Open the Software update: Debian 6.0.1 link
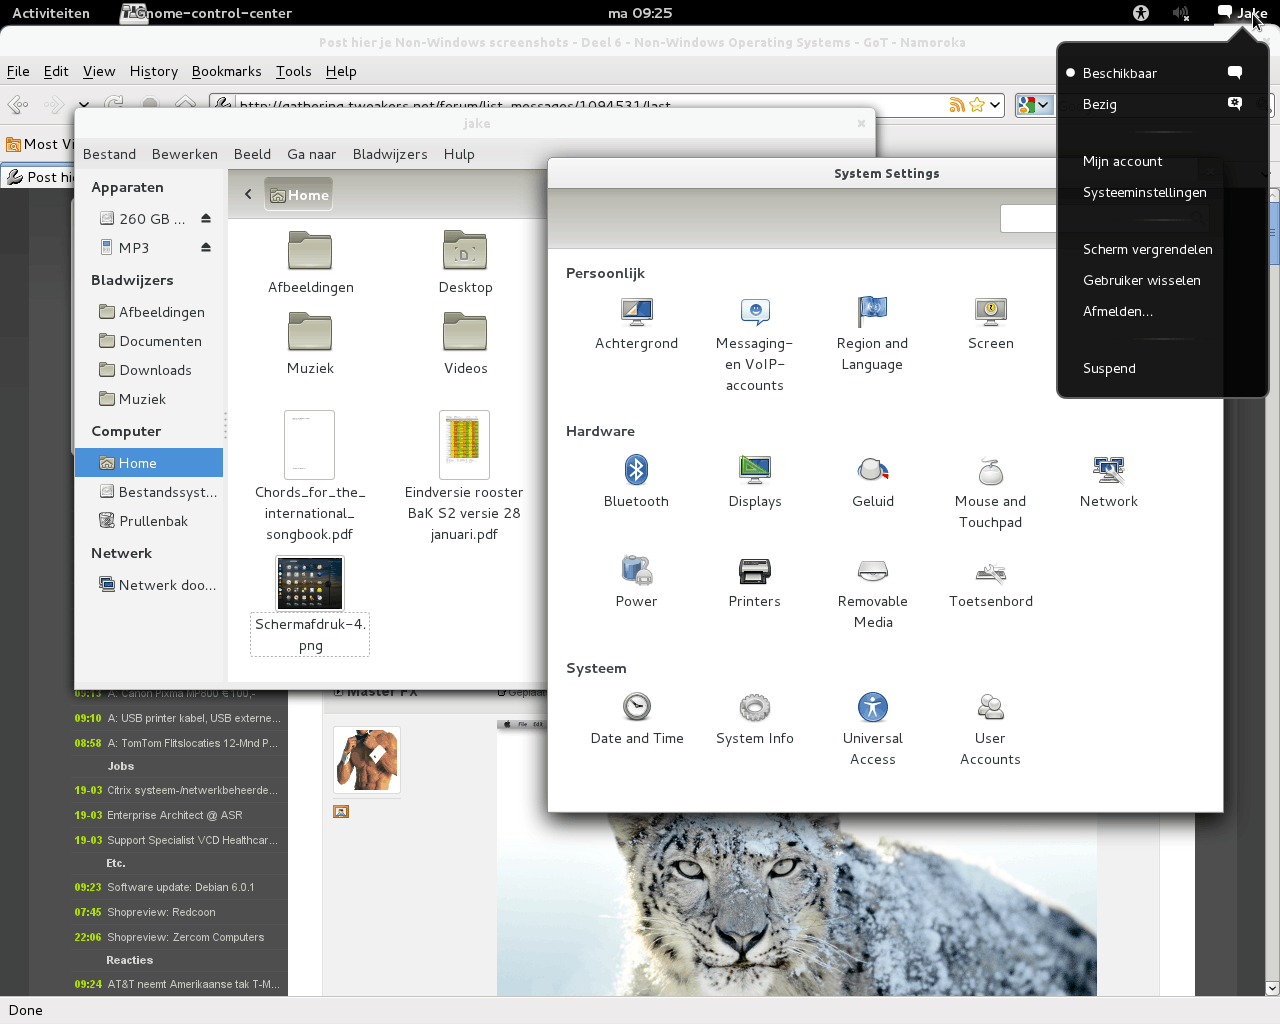This screenshot has height=1024, width=1280. pos(181,887)
